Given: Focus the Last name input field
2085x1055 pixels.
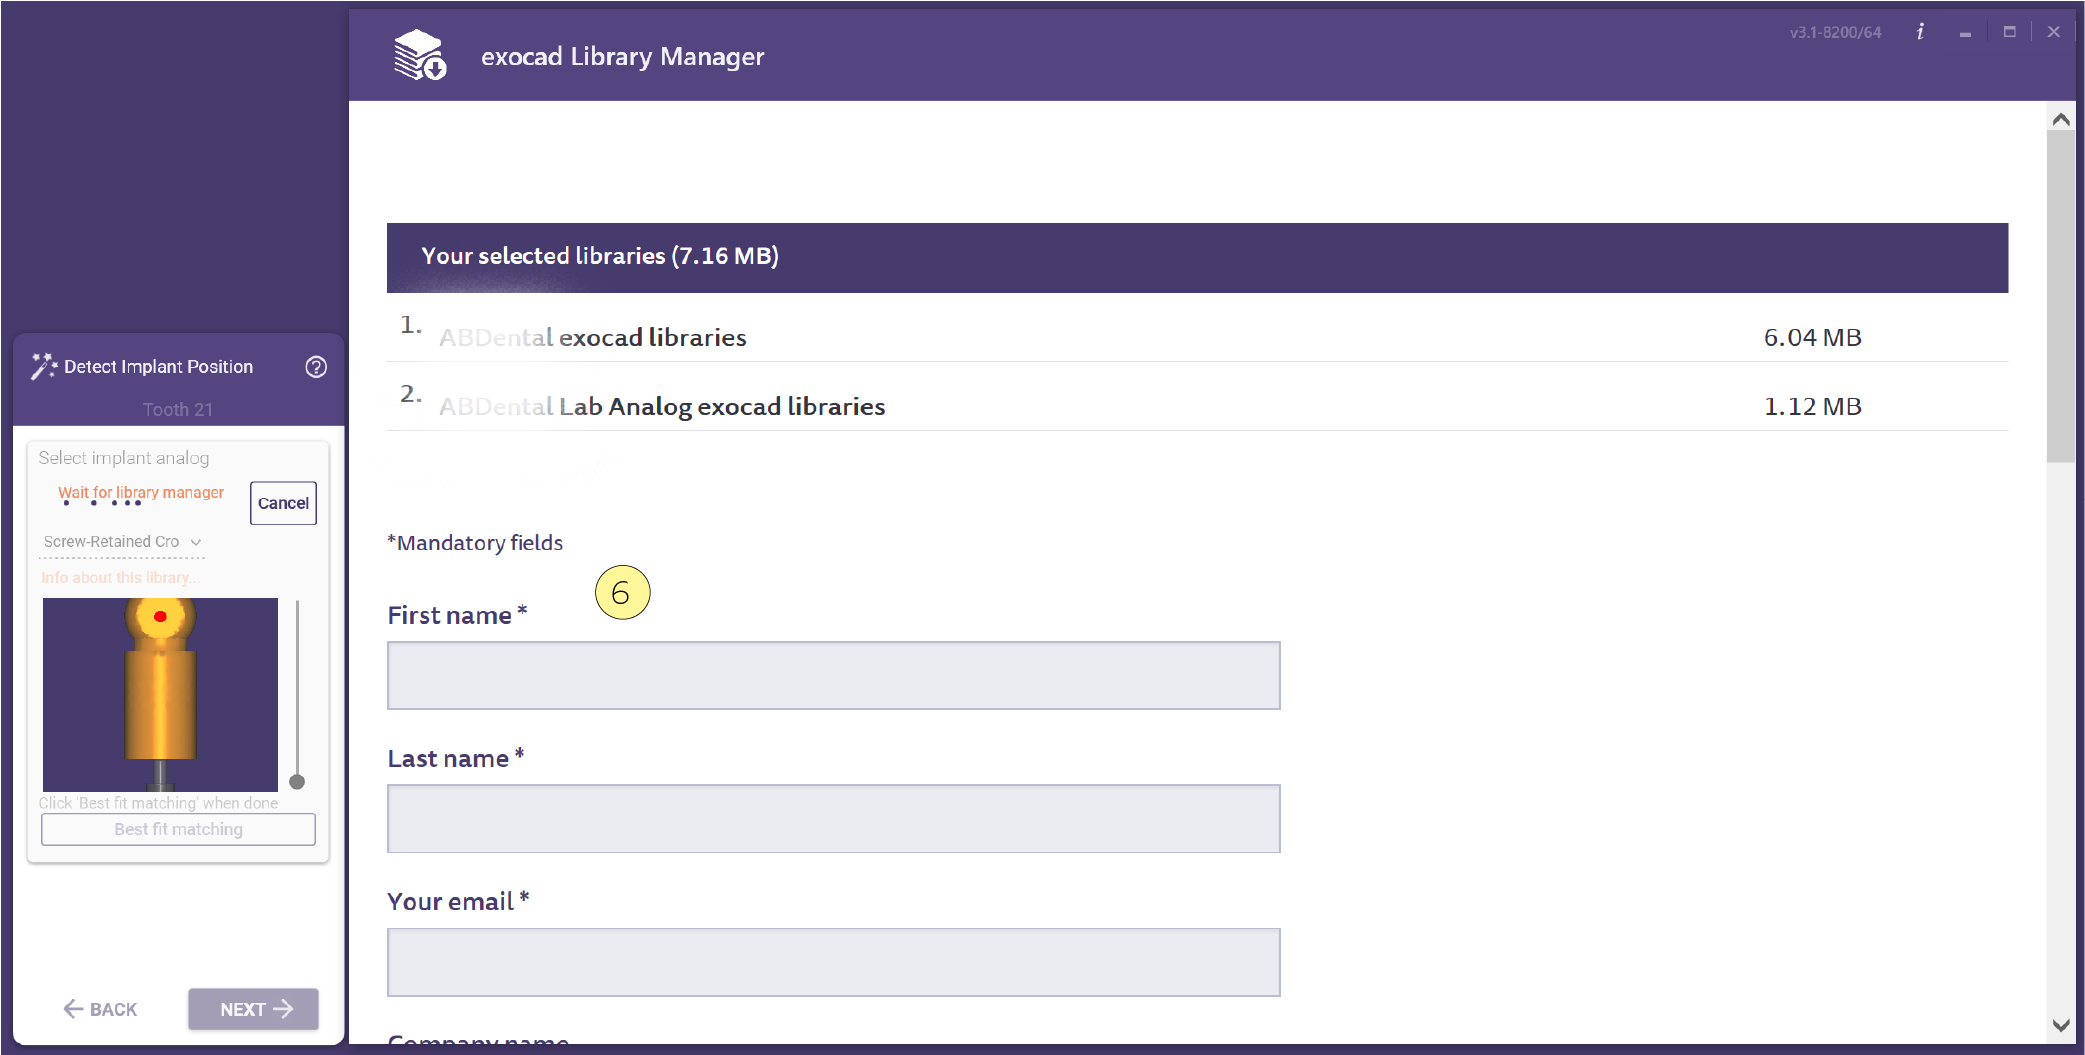Looking at the screenshot, I should coord(834,819).
